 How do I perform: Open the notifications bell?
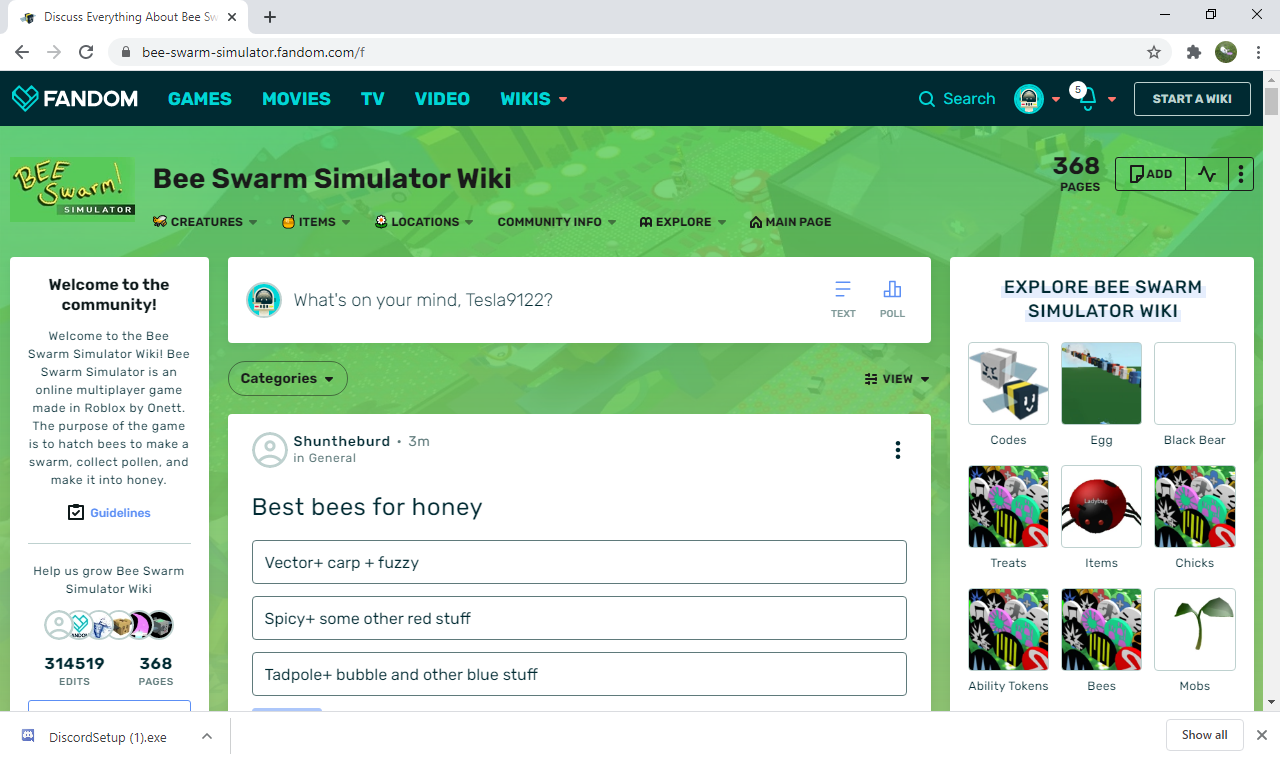click(x=1087, y=99)
